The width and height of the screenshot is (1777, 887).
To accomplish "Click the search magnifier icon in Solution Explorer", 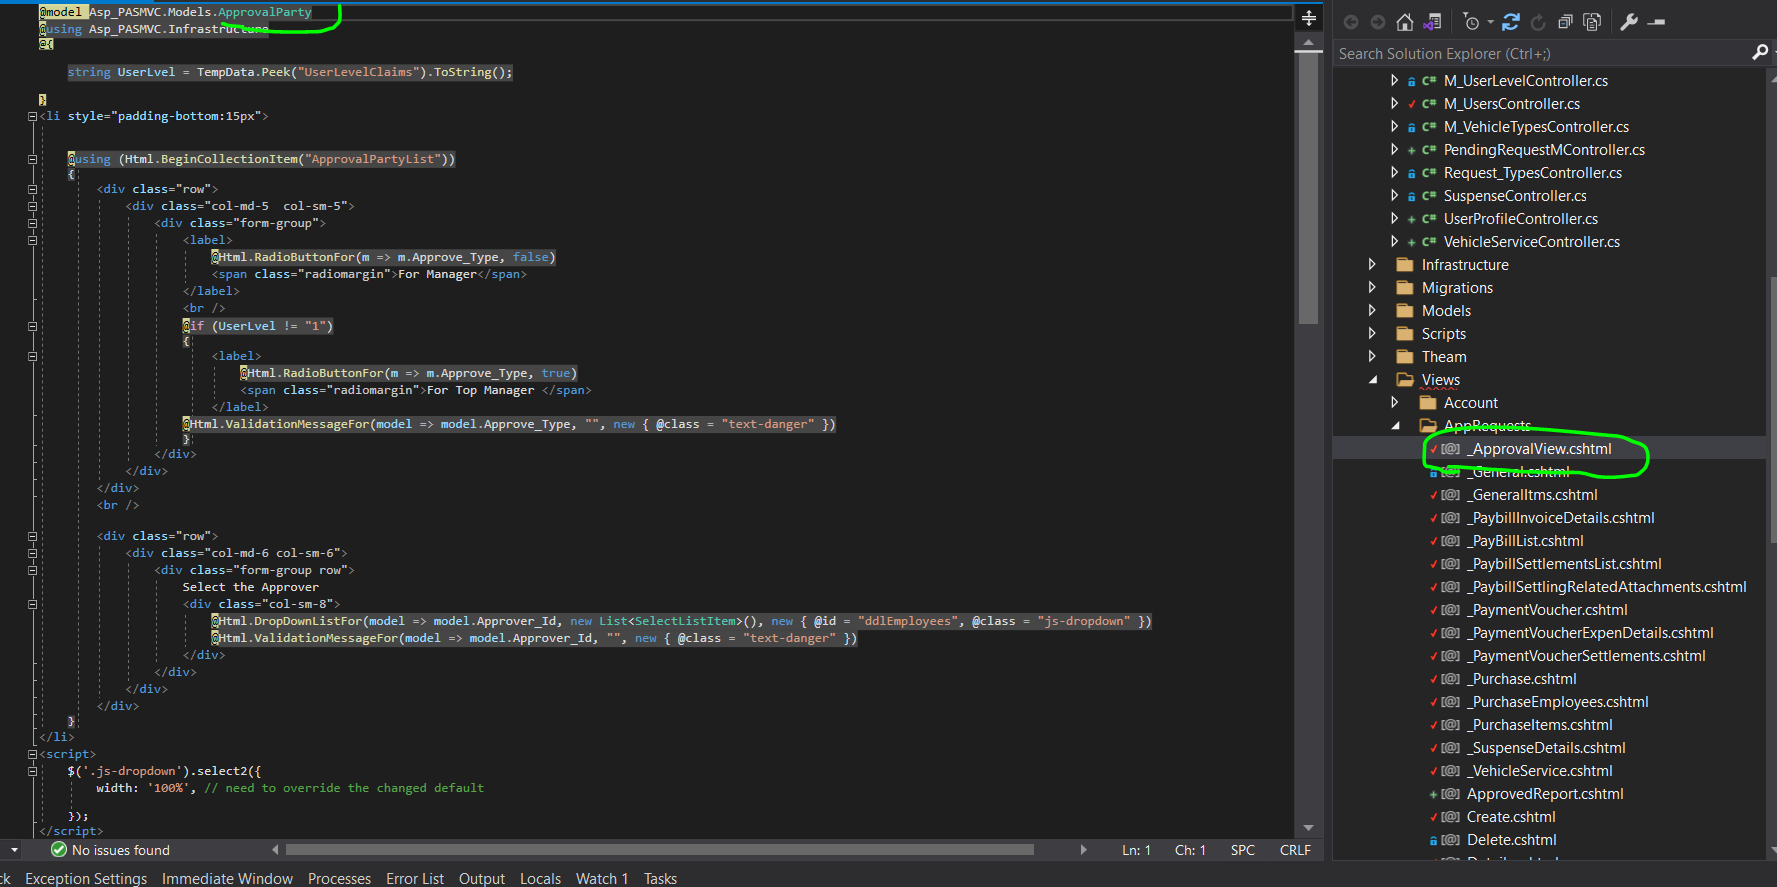I will [x=1760, y=52].
